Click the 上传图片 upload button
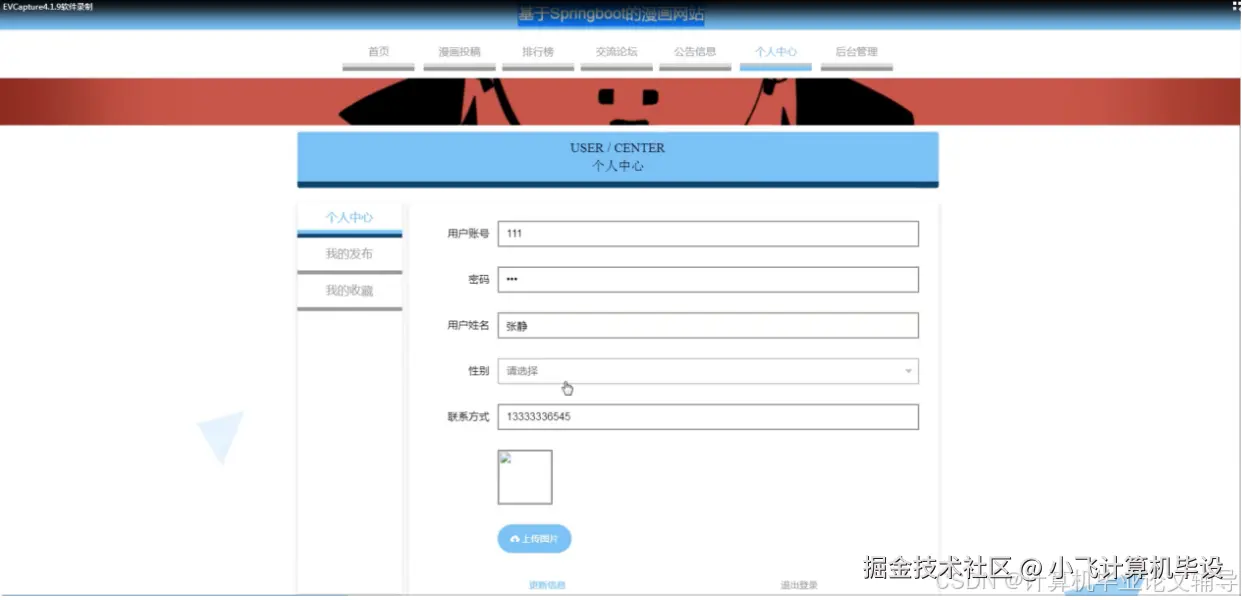This screenshot has width=1242, height=600. click(x=534, y=538)
